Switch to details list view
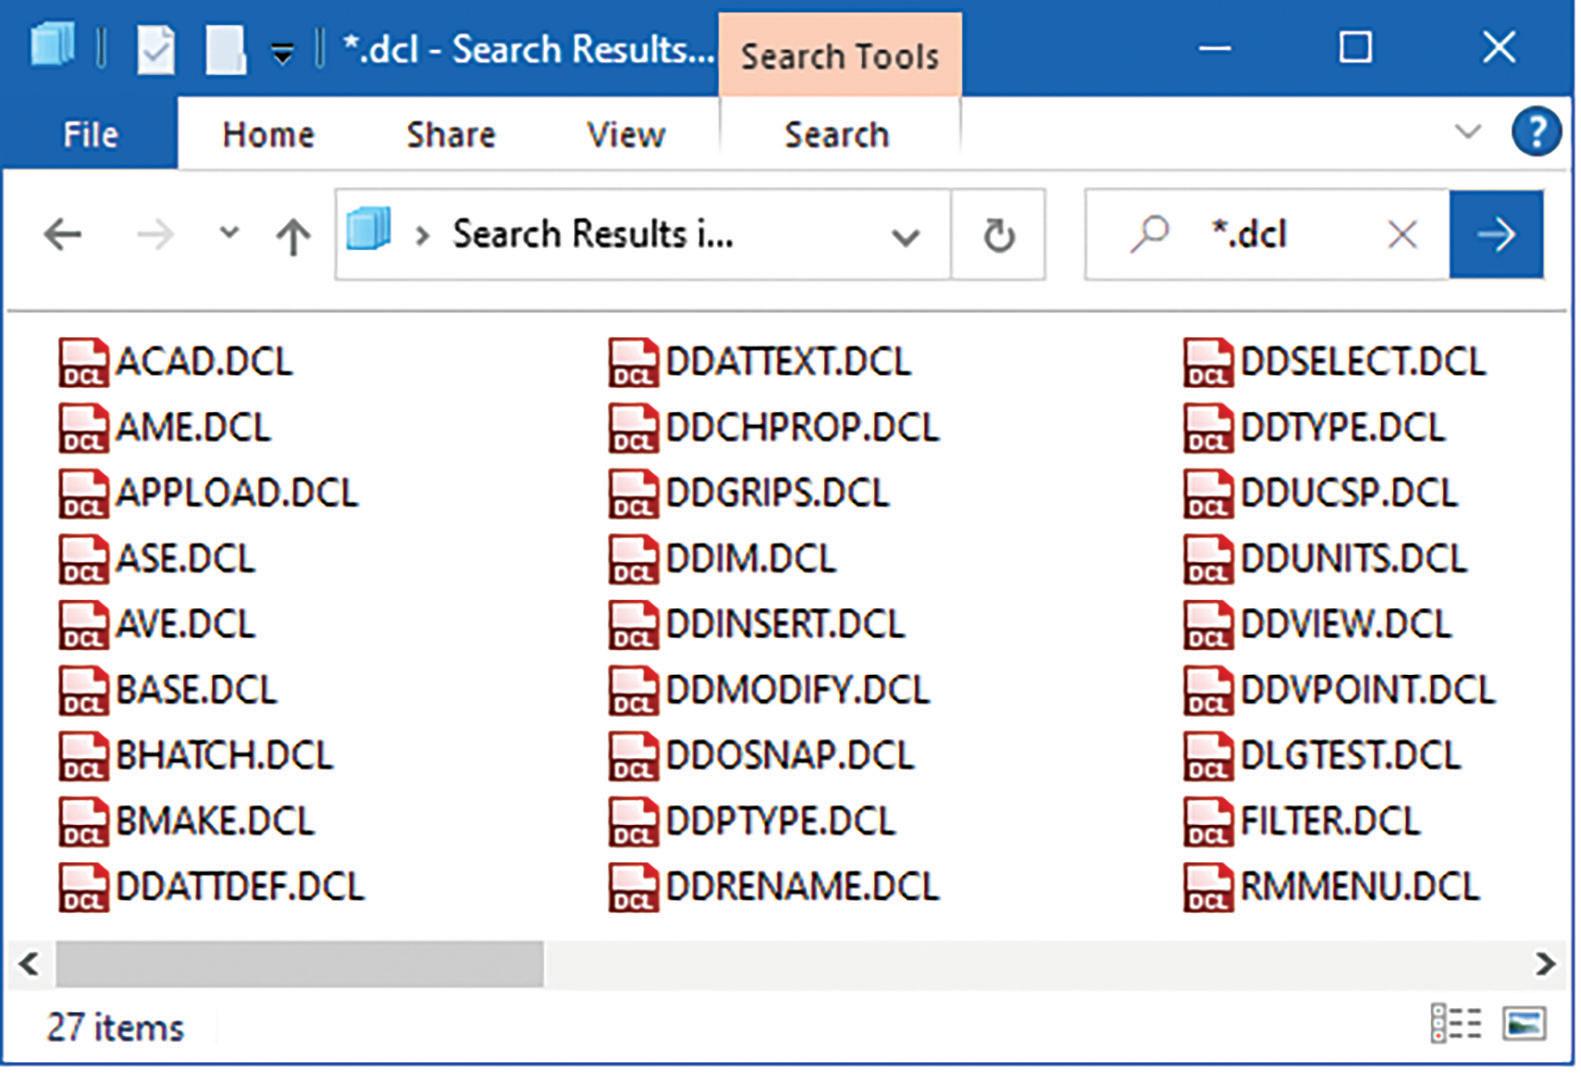Viewport: 1581px width, 1075px height. click(1455, 1024)
